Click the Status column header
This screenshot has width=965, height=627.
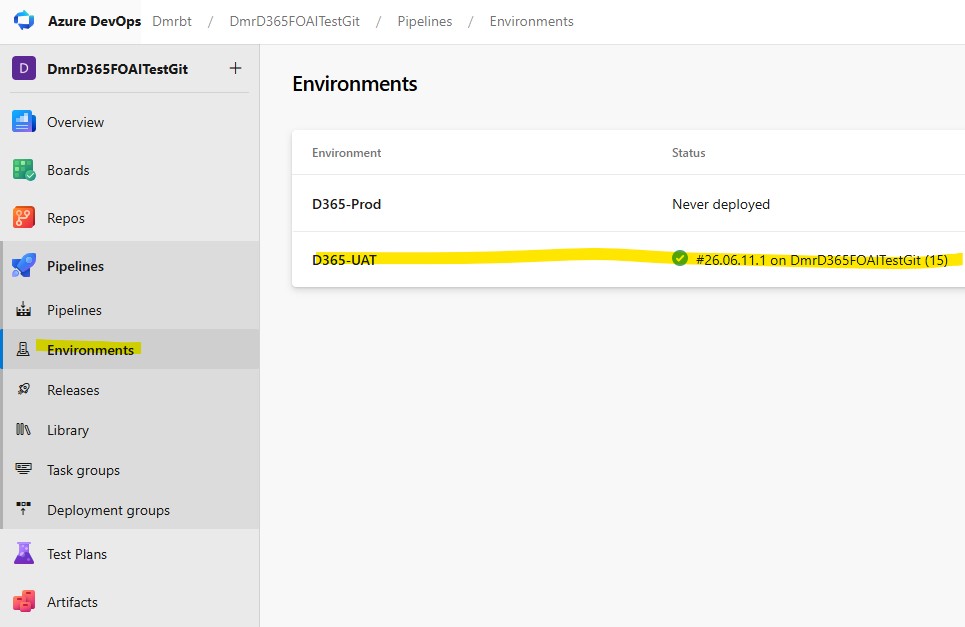(689, 153)
